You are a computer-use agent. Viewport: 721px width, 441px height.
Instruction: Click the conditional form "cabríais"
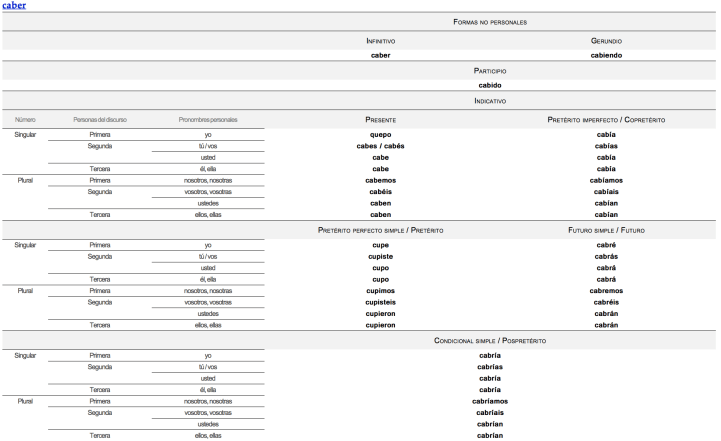tap(490, 412)
